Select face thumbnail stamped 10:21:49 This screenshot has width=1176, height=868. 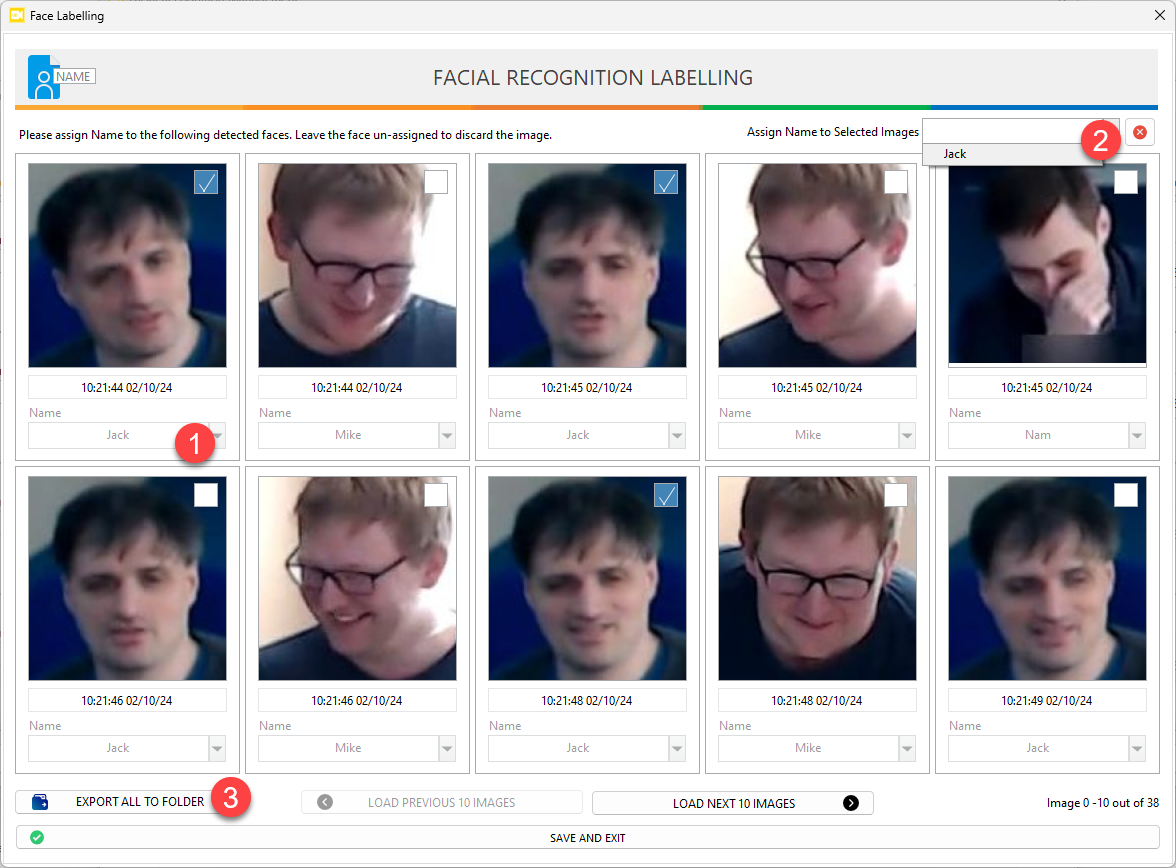[x=1047, y=578]
